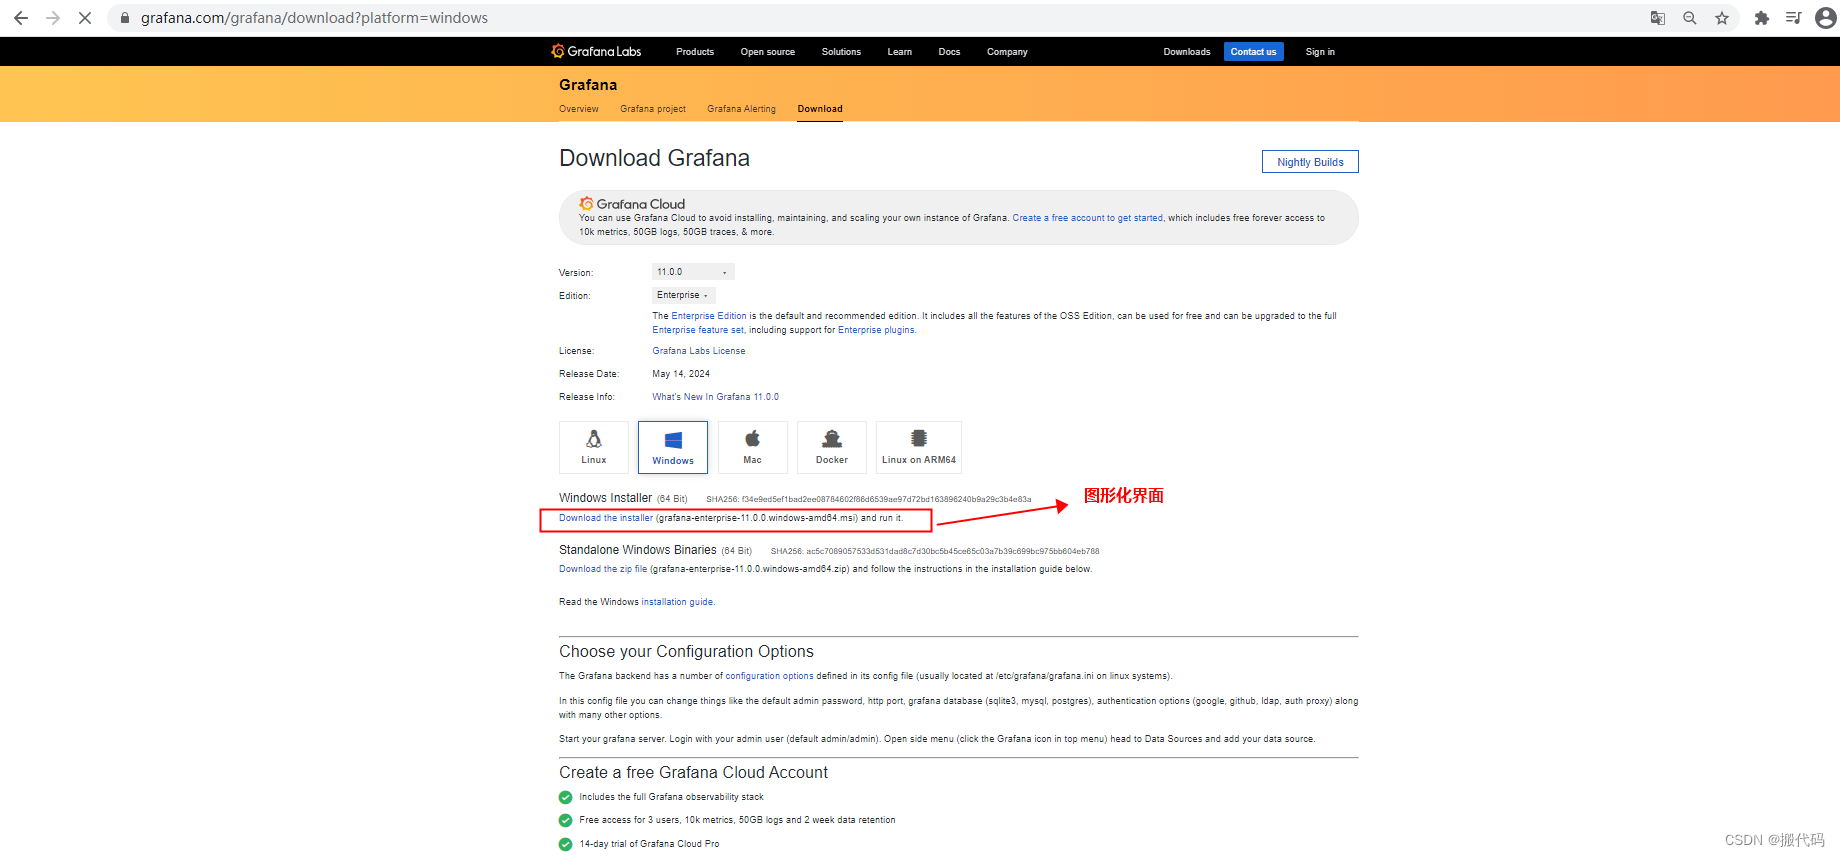
Task: Select the Linux platform icon
Action: point(594,447)
